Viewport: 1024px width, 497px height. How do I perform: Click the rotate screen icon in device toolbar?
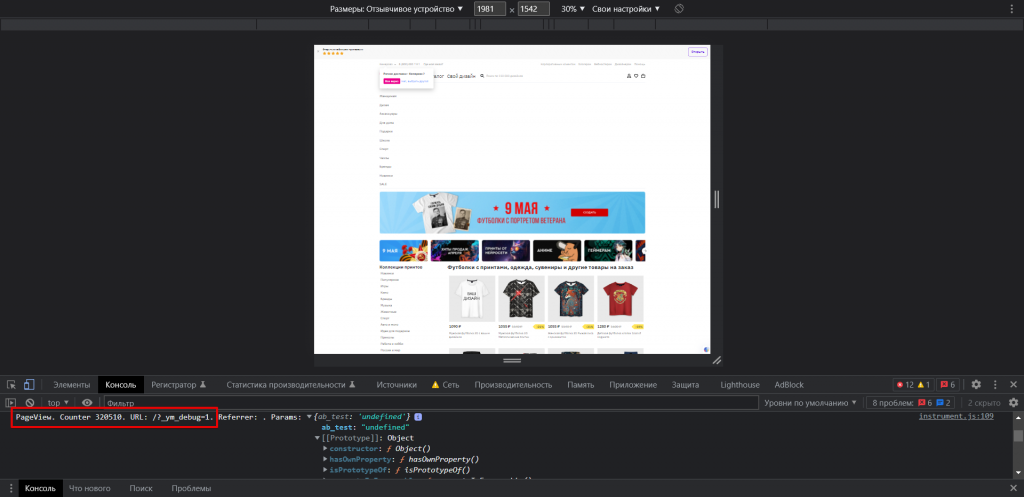coord(679,8)
